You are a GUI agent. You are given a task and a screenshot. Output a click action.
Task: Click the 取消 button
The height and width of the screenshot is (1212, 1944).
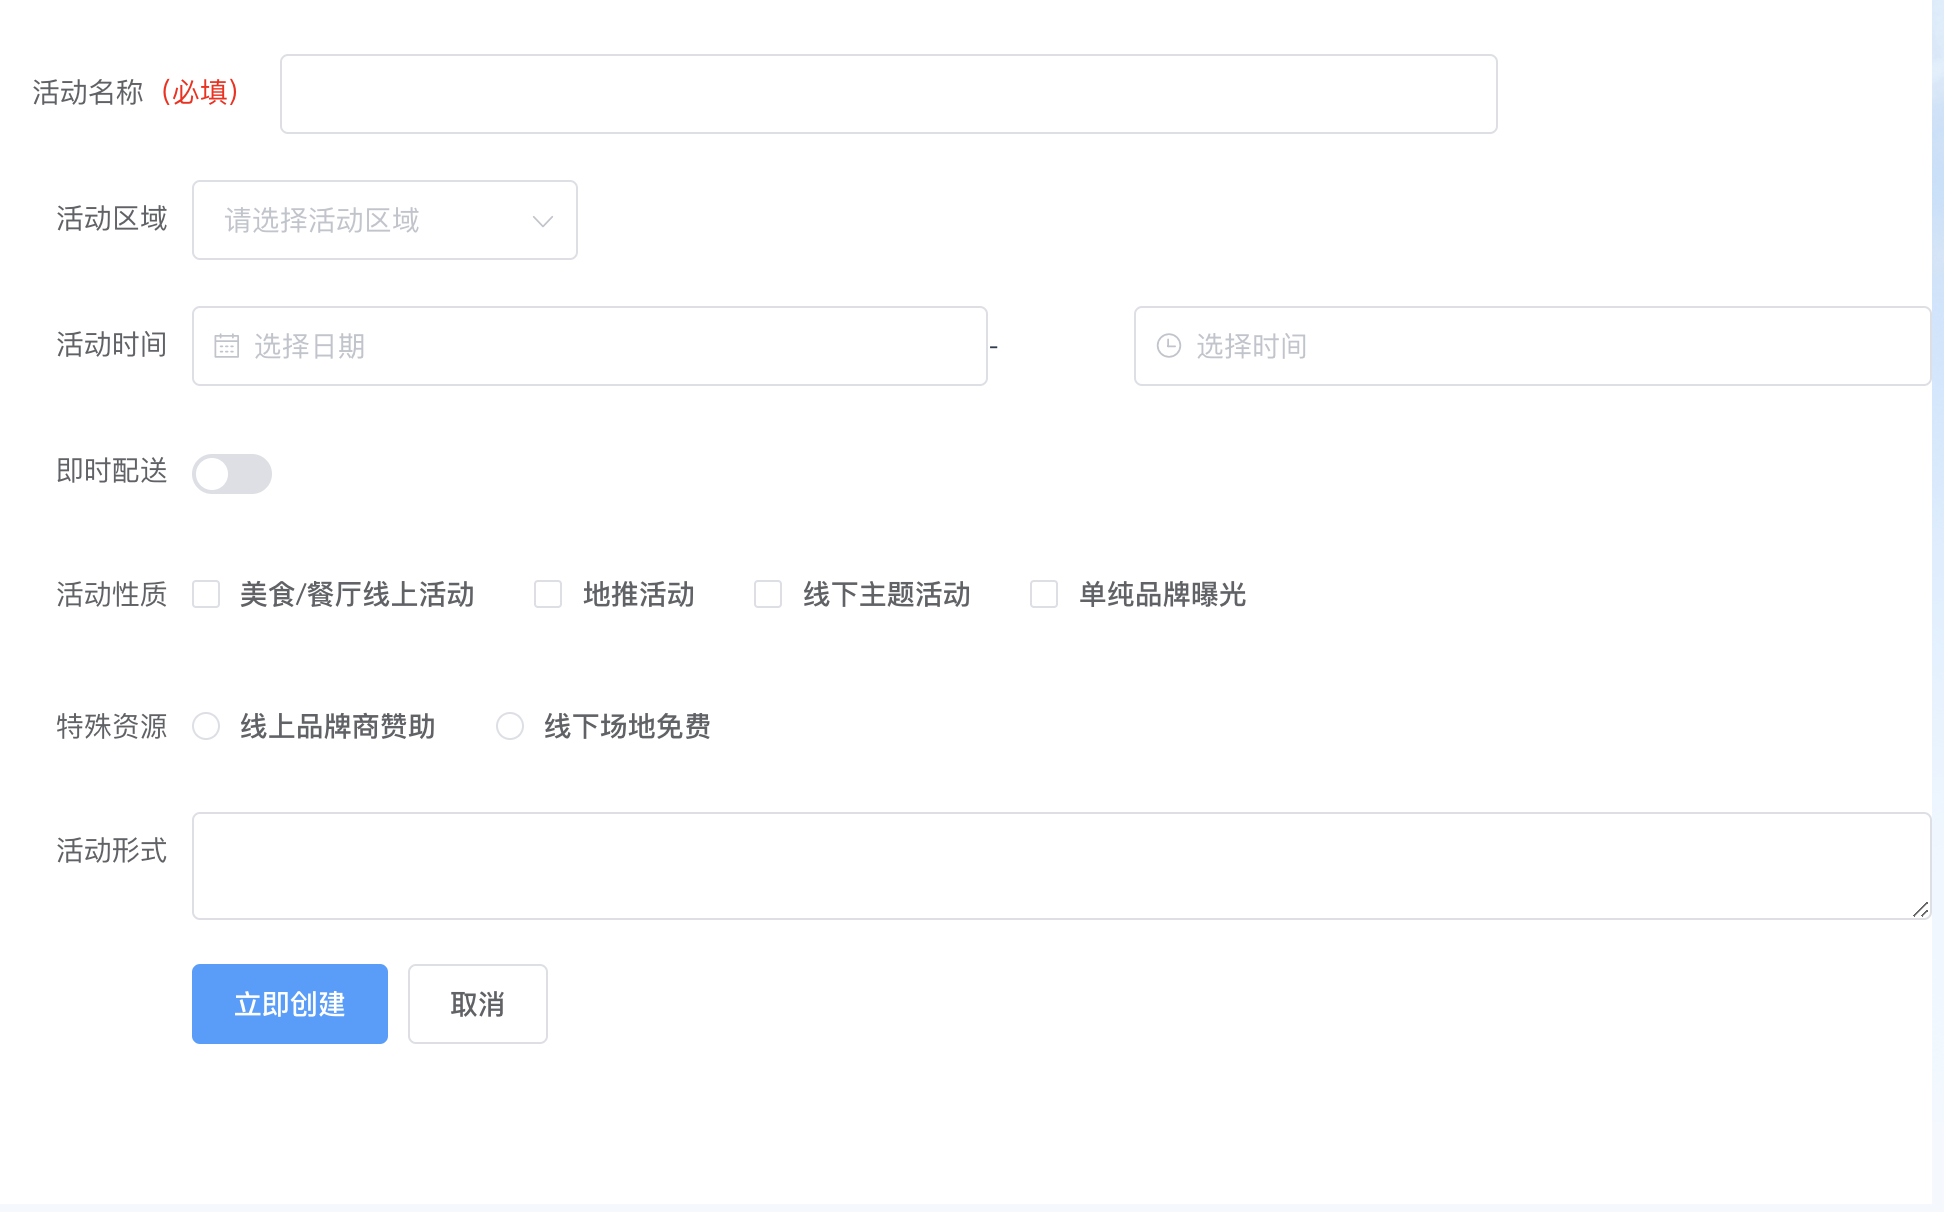coord(478,1004)
